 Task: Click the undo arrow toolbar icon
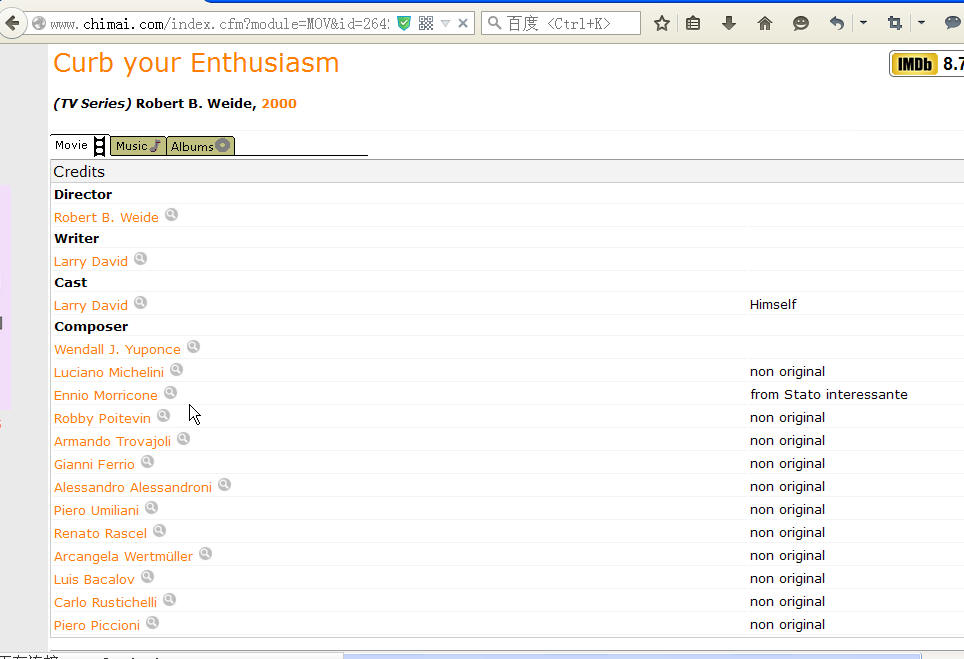tap(837, 23)
